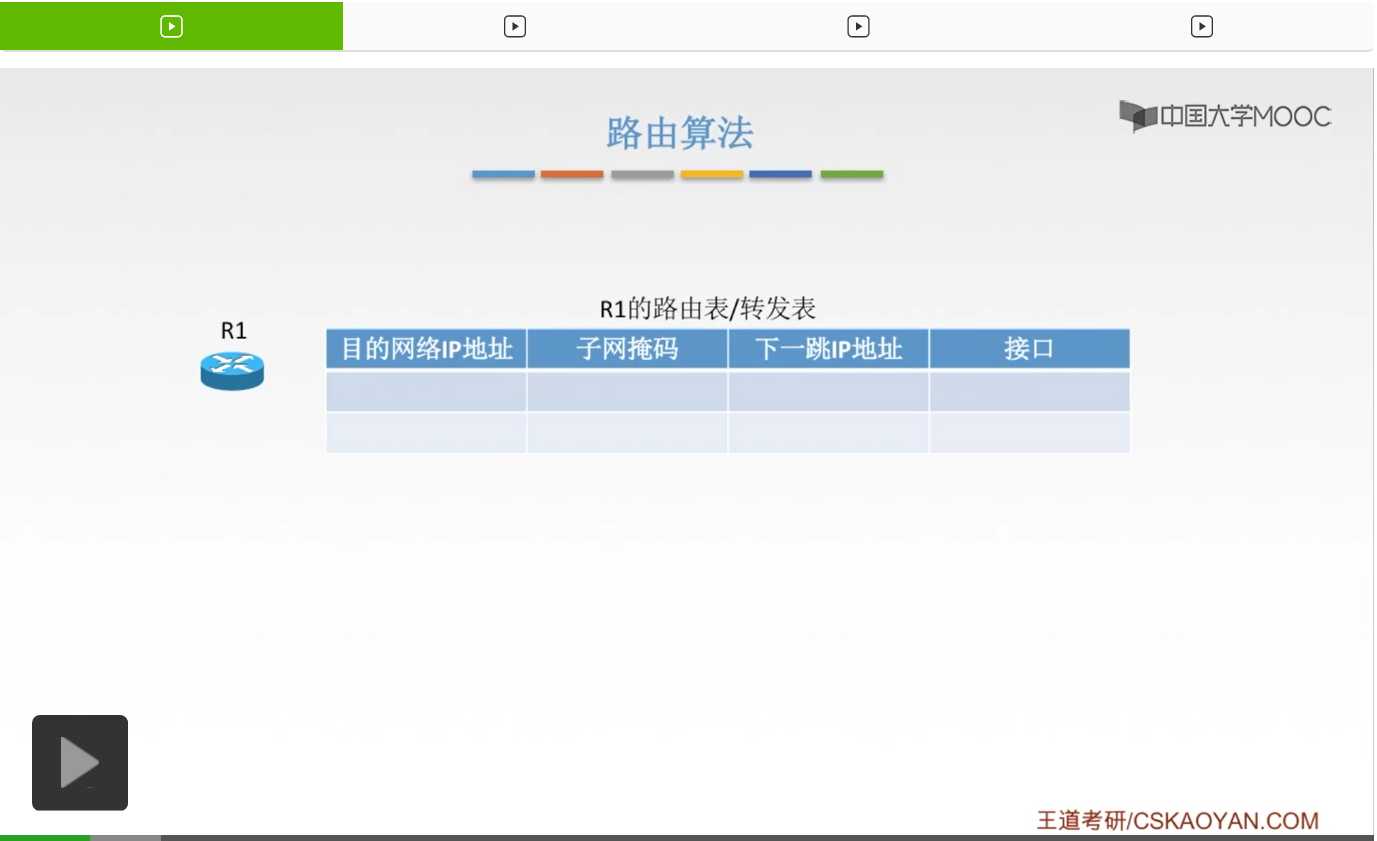This screenshot has height=841, width=1377.
Task: Click the R1的路由表/转发表 caption
Action: point(707,309)
